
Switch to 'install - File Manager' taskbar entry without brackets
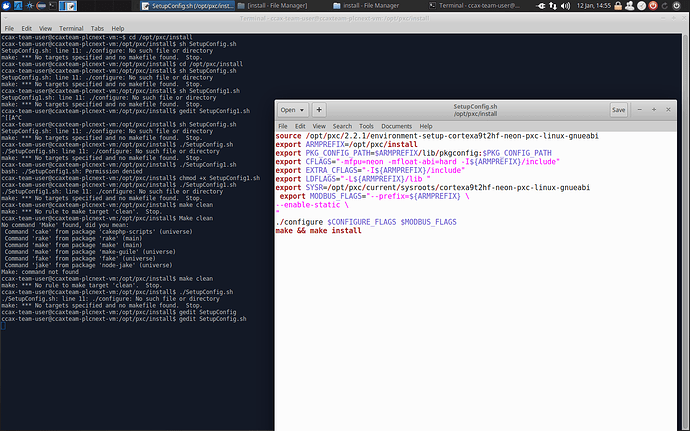(x=367, y=6)
